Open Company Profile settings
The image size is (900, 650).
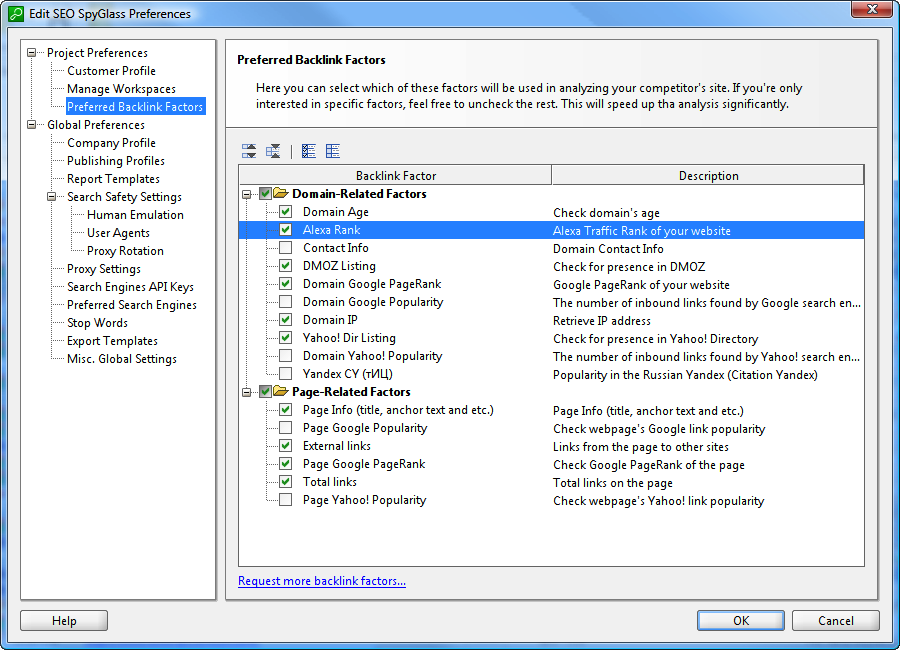coord(111,142)
